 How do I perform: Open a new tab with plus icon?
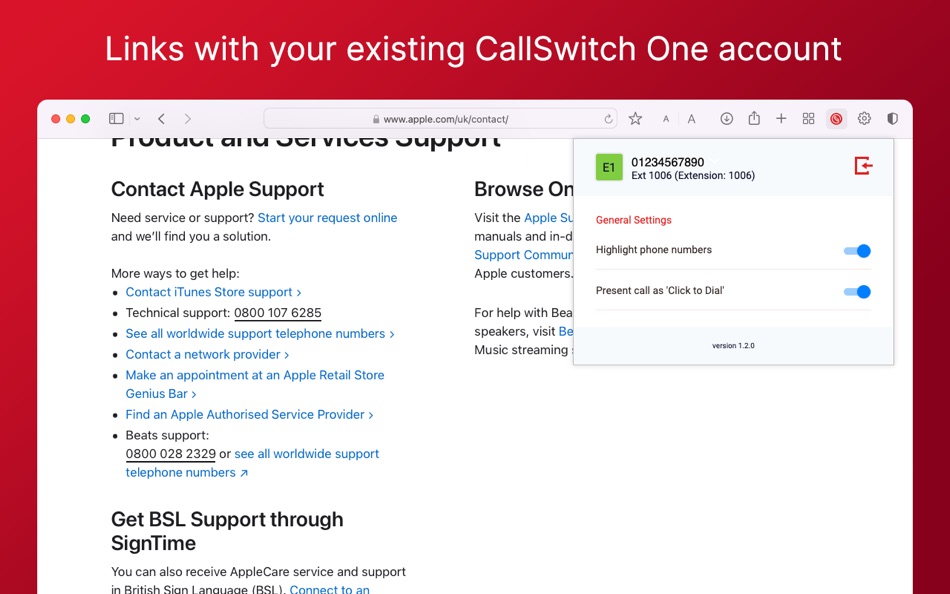pyautogui.click(x=781, y=119)
